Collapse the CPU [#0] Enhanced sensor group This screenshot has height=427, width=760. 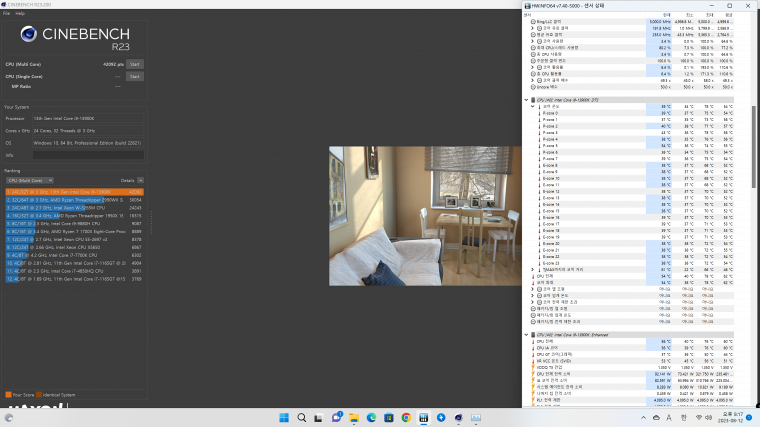click(x=526, y=335)
